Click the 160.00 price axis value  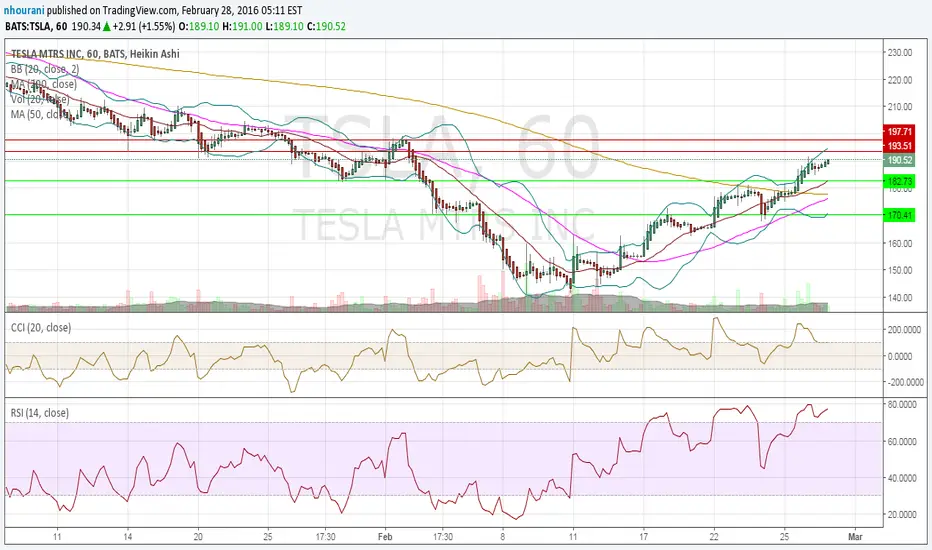(900, 243)
